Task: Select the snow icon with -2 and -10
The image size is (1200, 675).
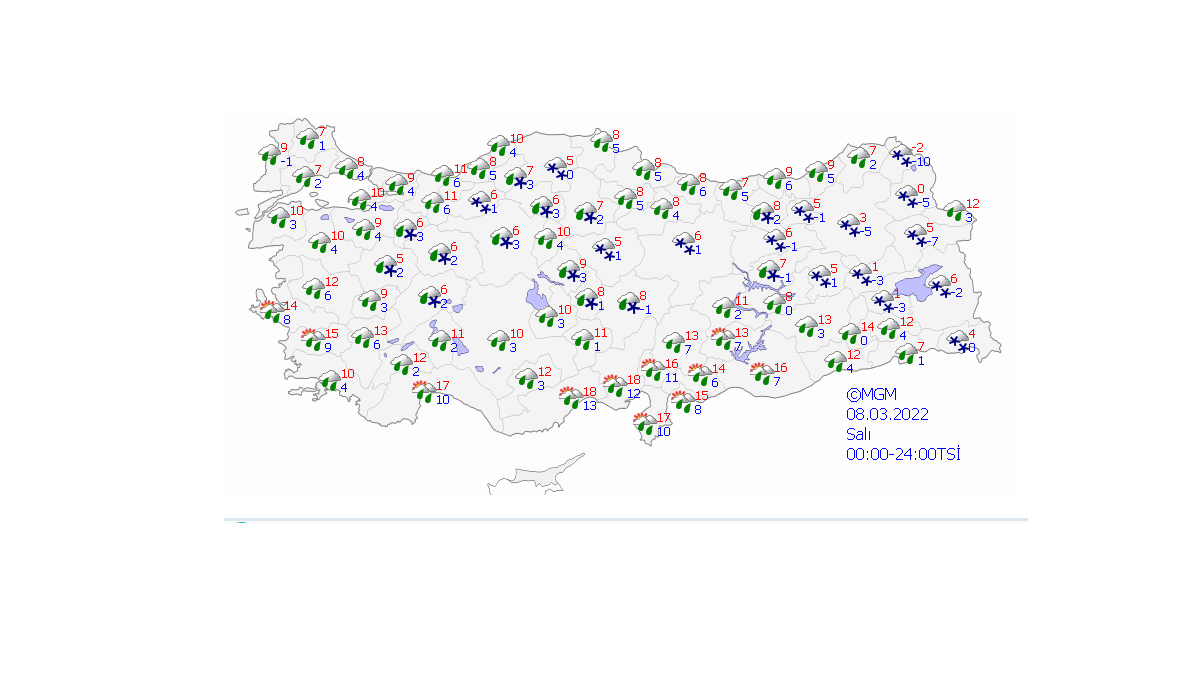Action: (902, 156)
